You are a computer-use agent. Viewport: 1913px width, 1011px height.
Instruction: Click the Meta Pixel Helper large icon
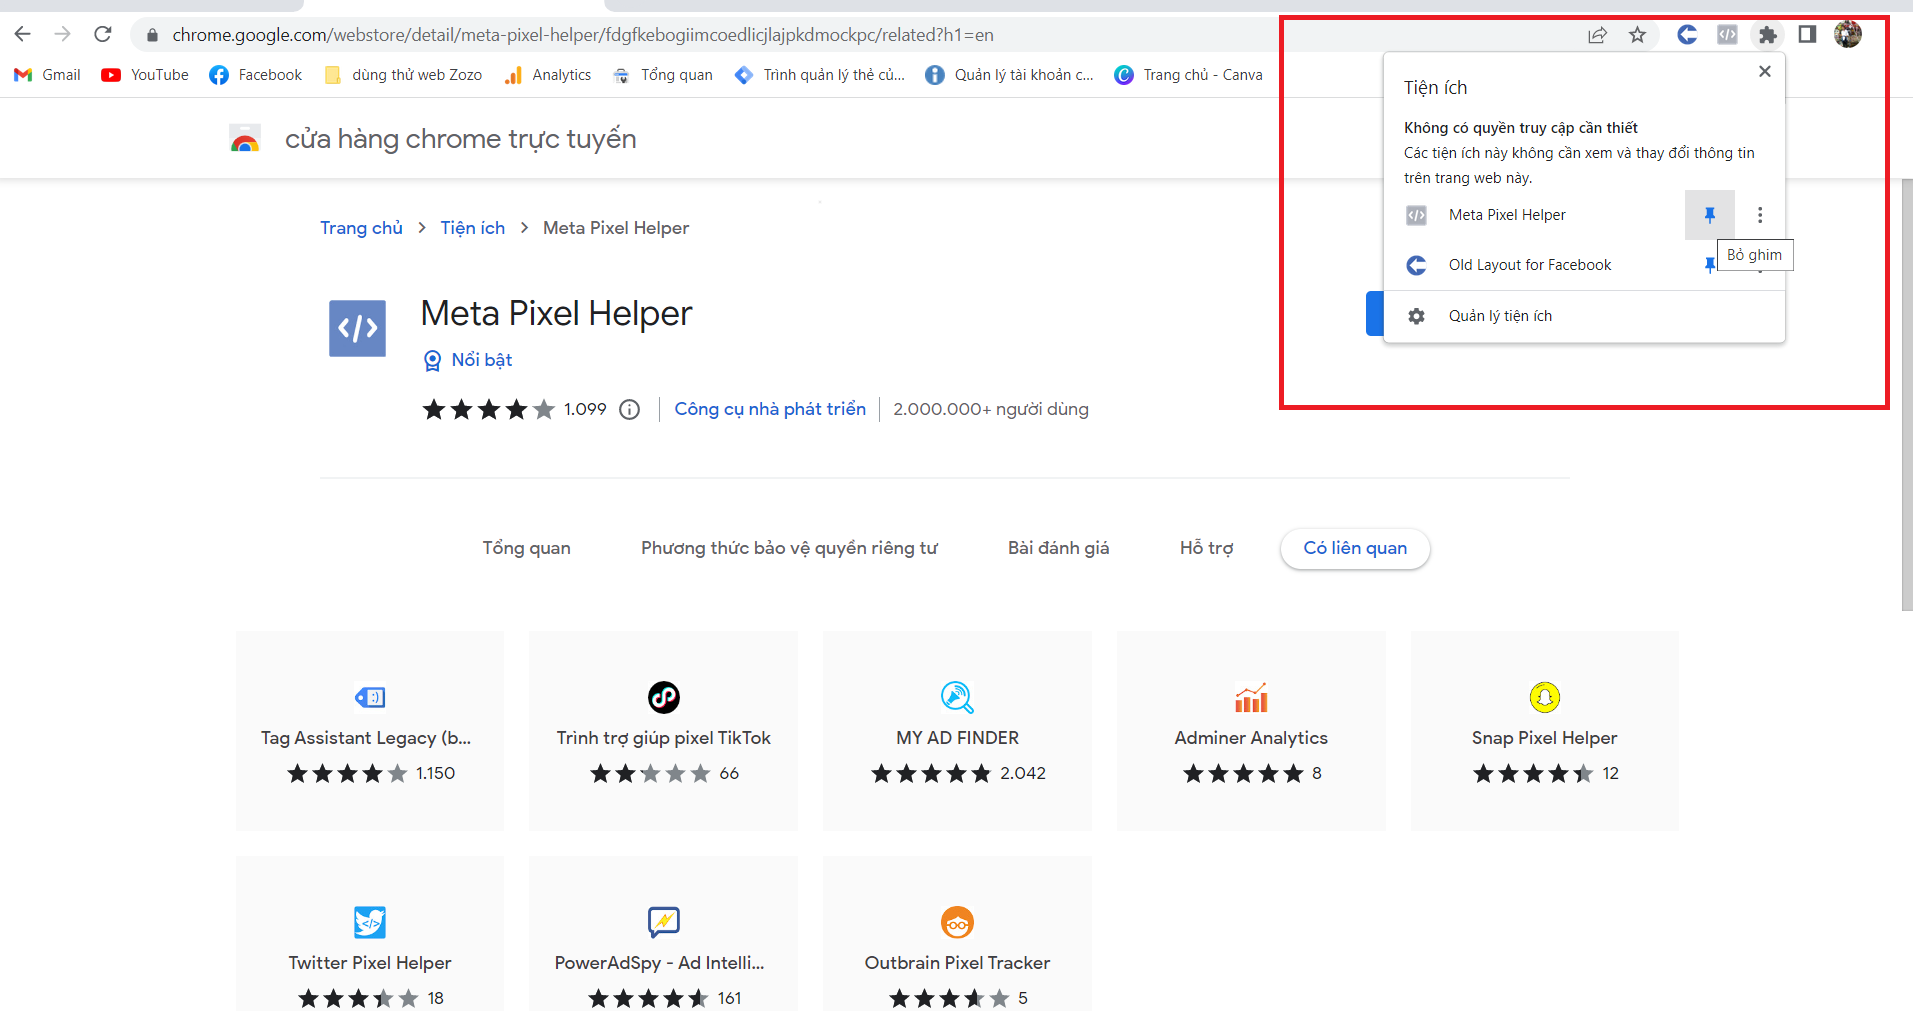click(357, 328)
